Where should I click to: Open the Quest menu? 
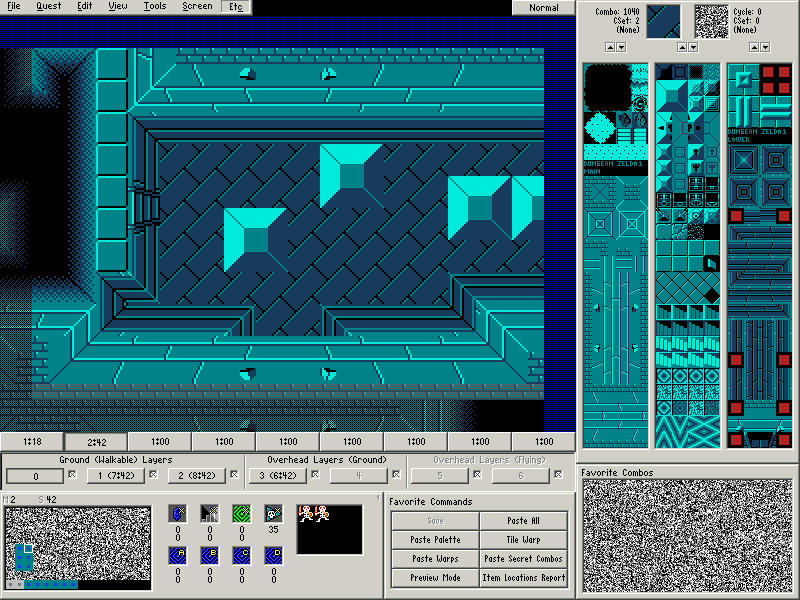[48, 7]
